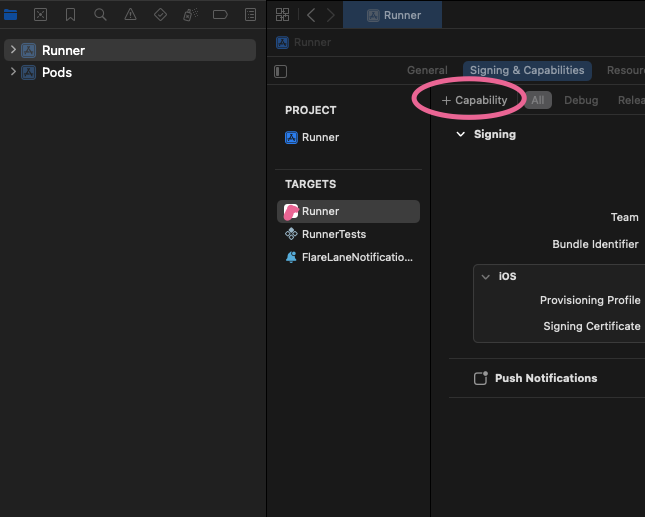Open the Source Control navigator
645x517 pixels.
tap(40, 15)
